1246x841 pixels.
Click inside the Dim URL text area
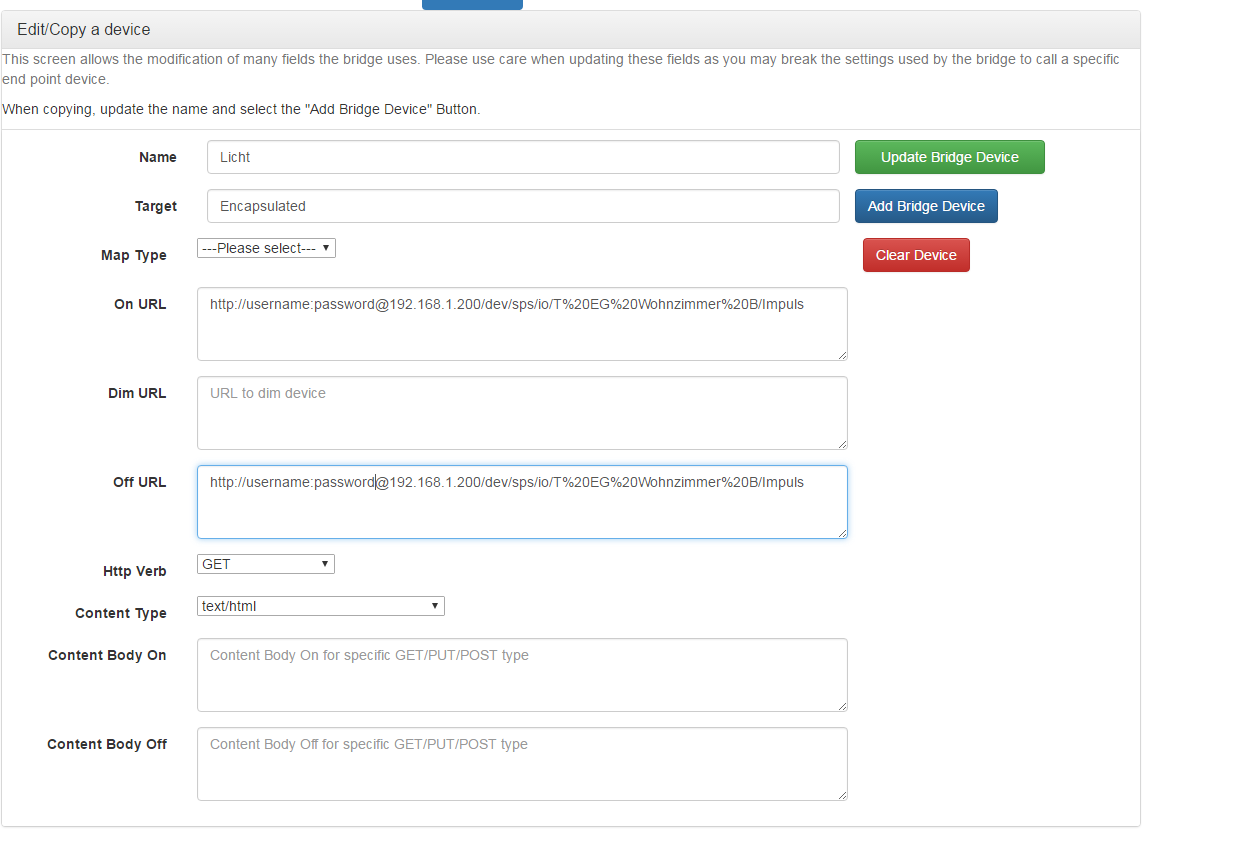point(522,413)
